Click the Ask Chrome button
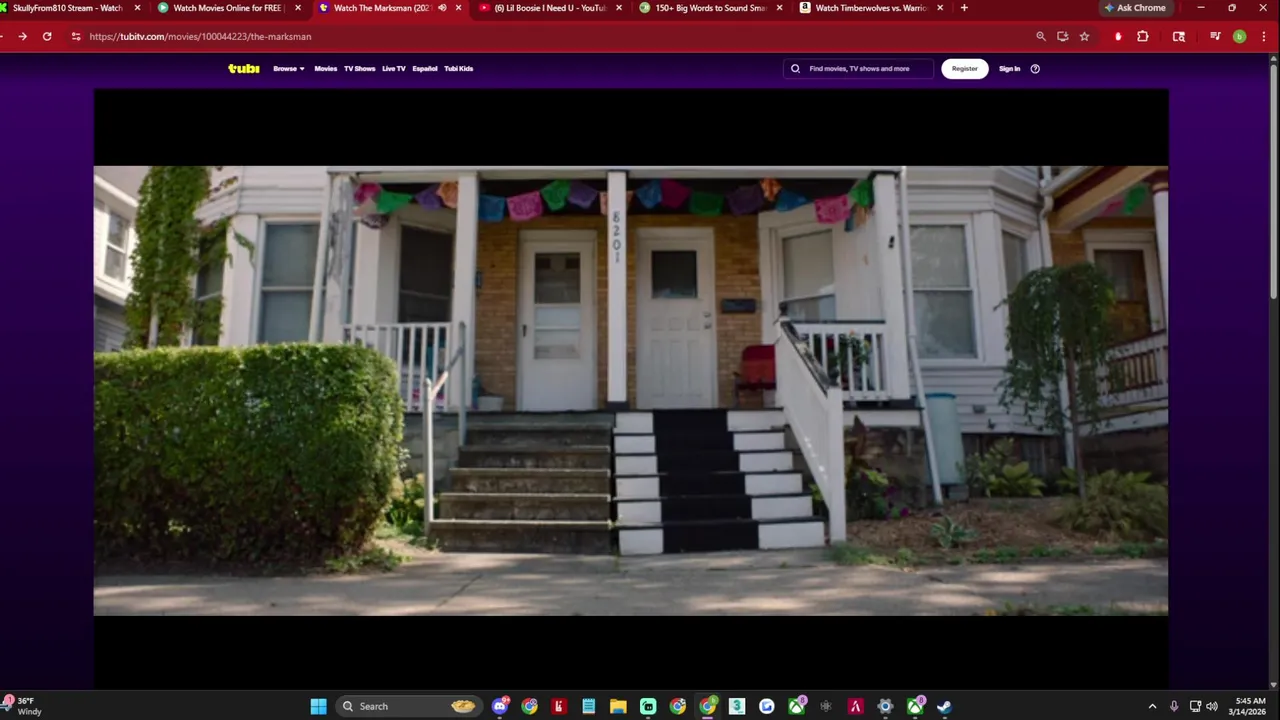 tap(1135, 8)
